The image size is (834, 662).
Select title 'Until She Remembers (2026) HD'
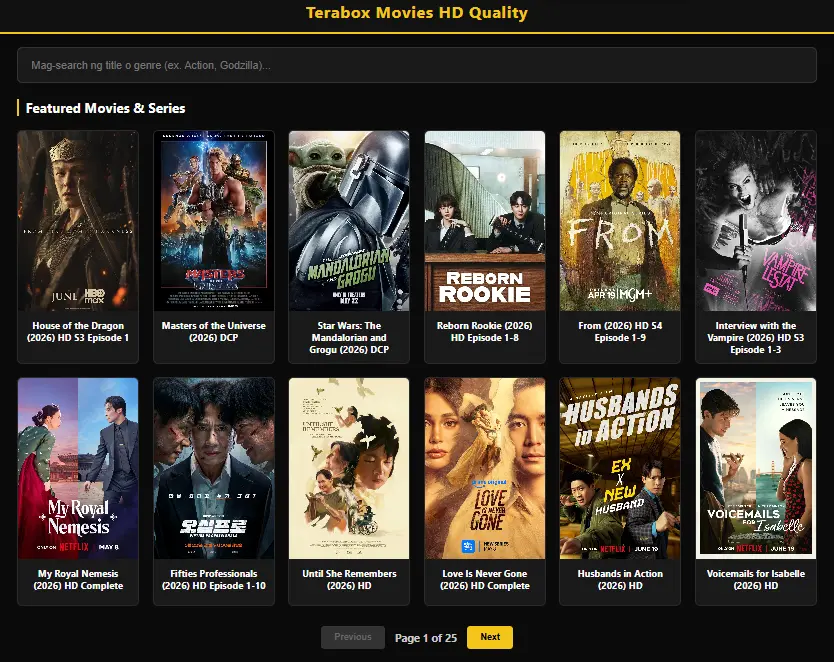349,580
